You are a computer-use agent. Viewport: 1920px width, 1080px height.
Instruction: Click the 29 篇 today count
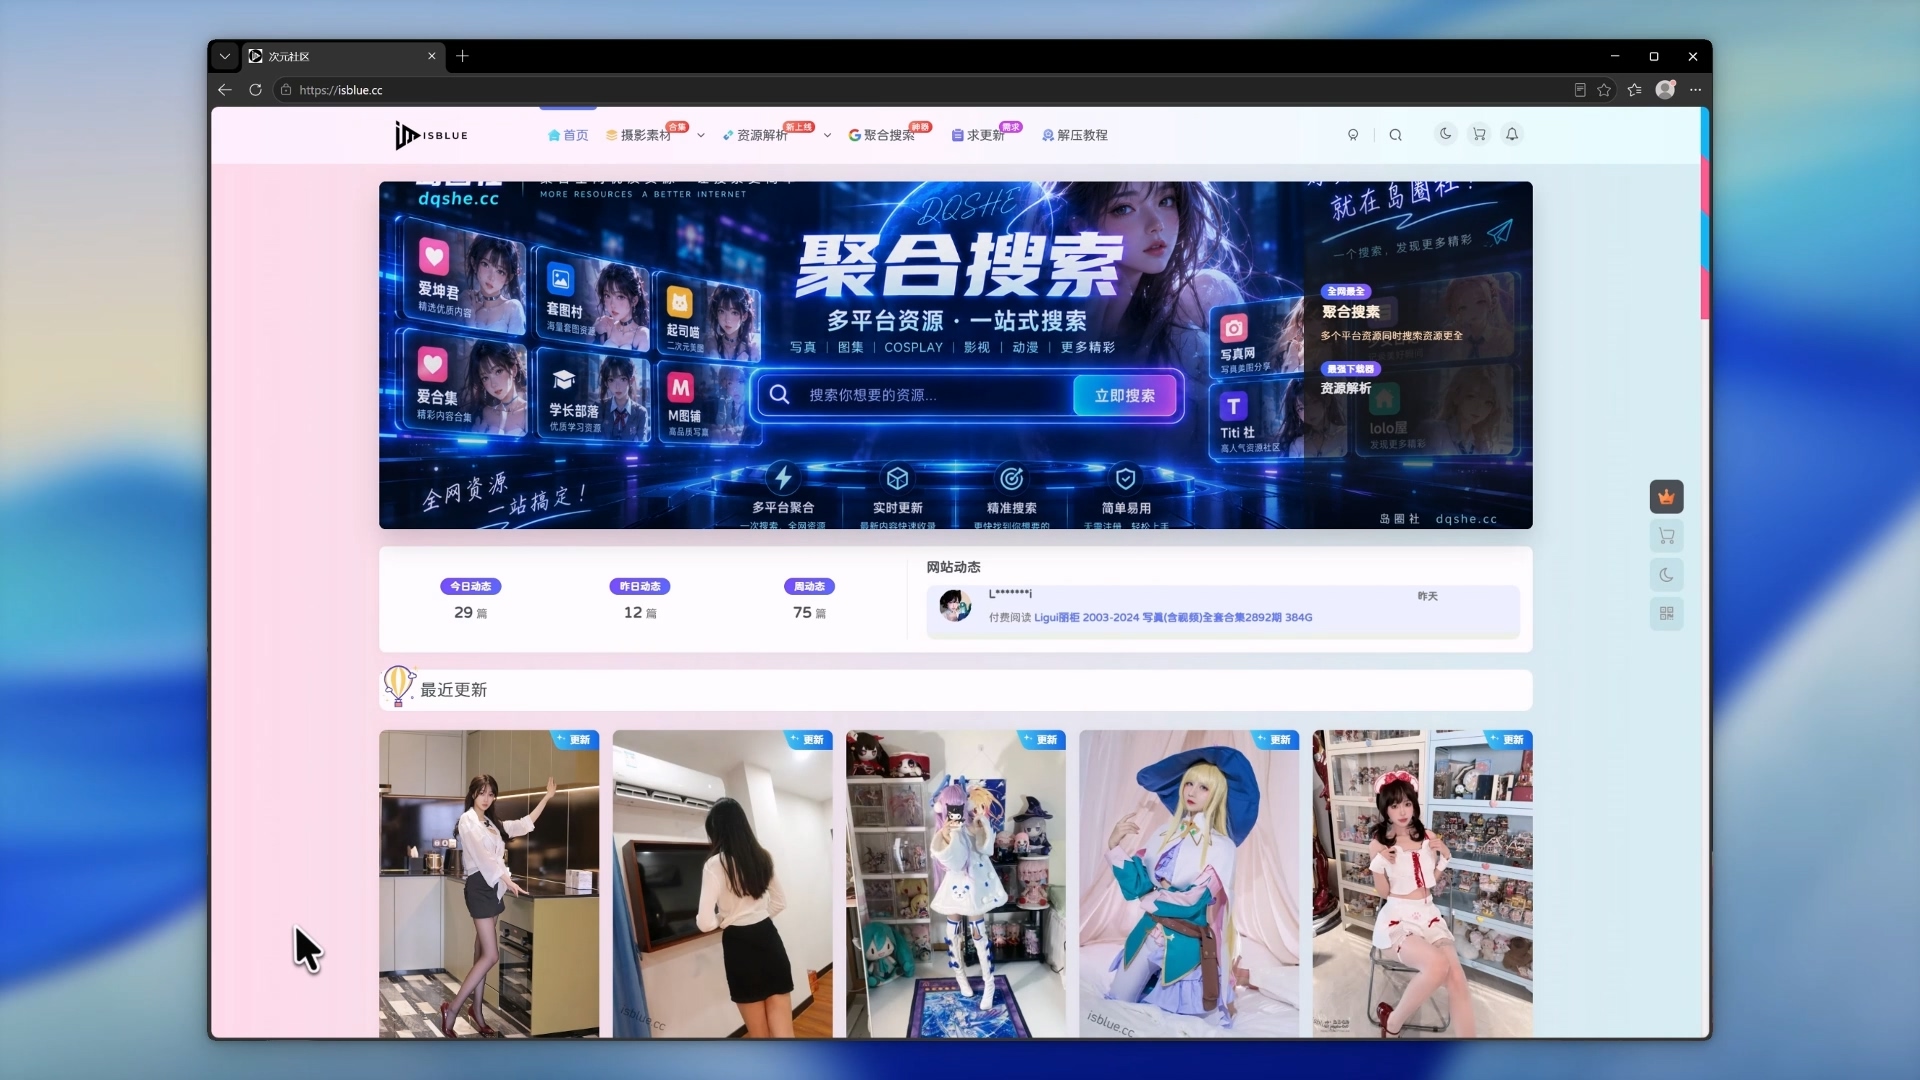[471, 613]
